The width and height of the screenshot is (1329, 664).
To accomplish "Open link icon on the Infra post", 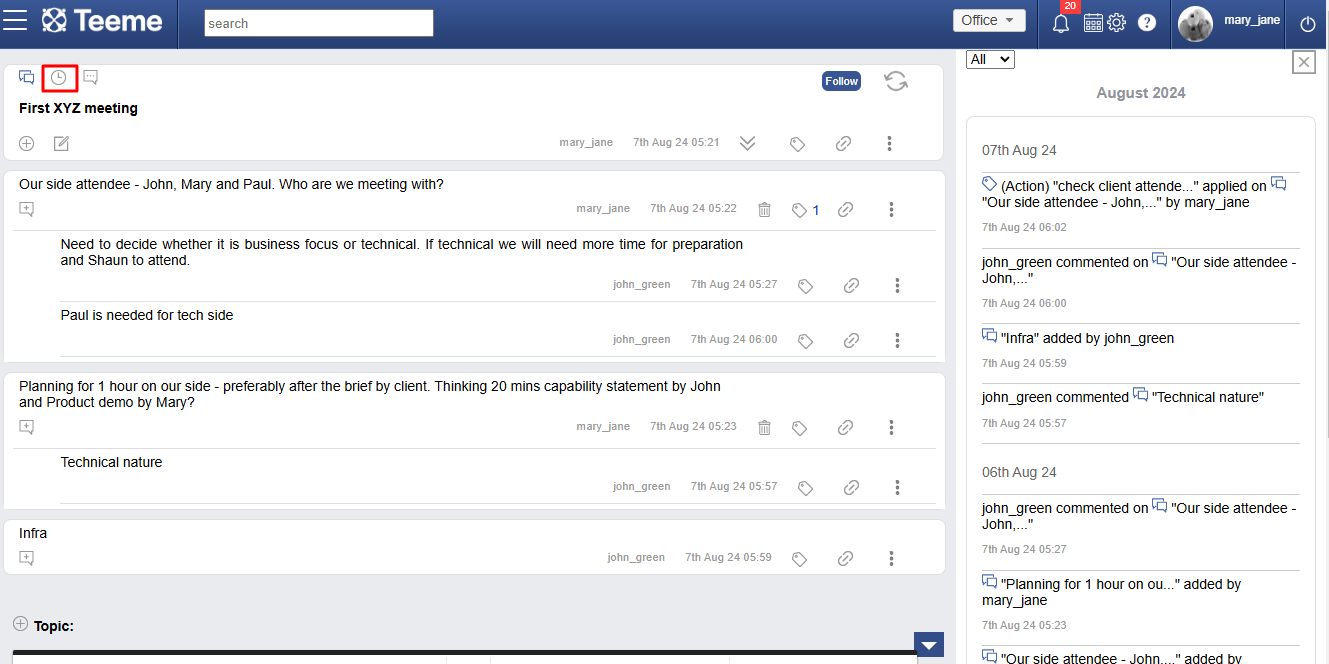I will (845, 559).
